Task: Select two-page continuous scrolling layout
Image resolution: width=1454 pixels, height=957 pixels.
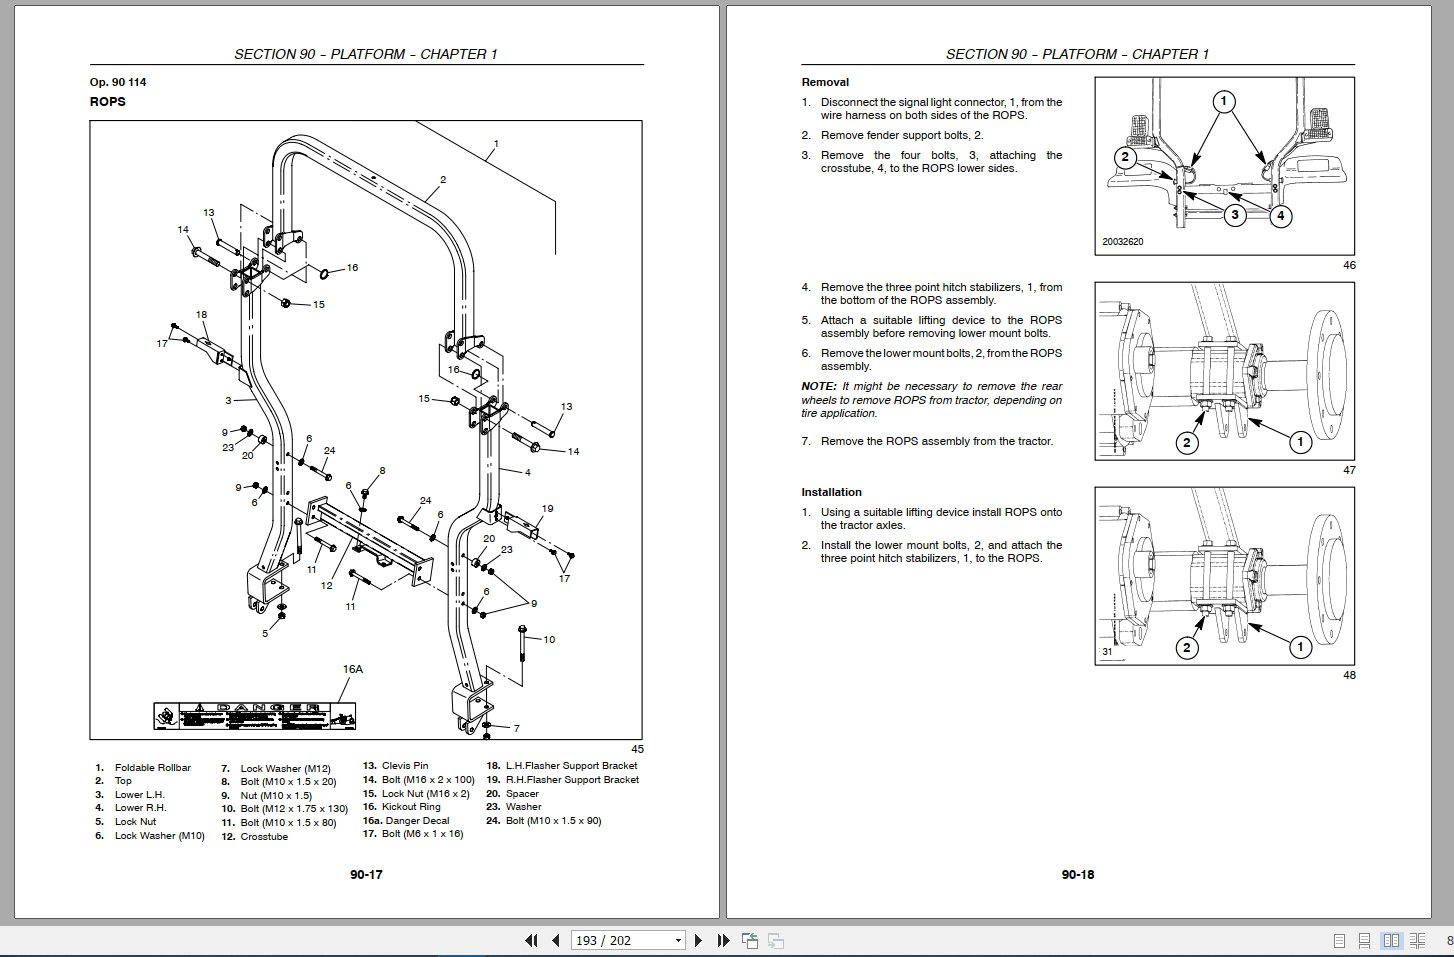Action: pos(1417,941)
